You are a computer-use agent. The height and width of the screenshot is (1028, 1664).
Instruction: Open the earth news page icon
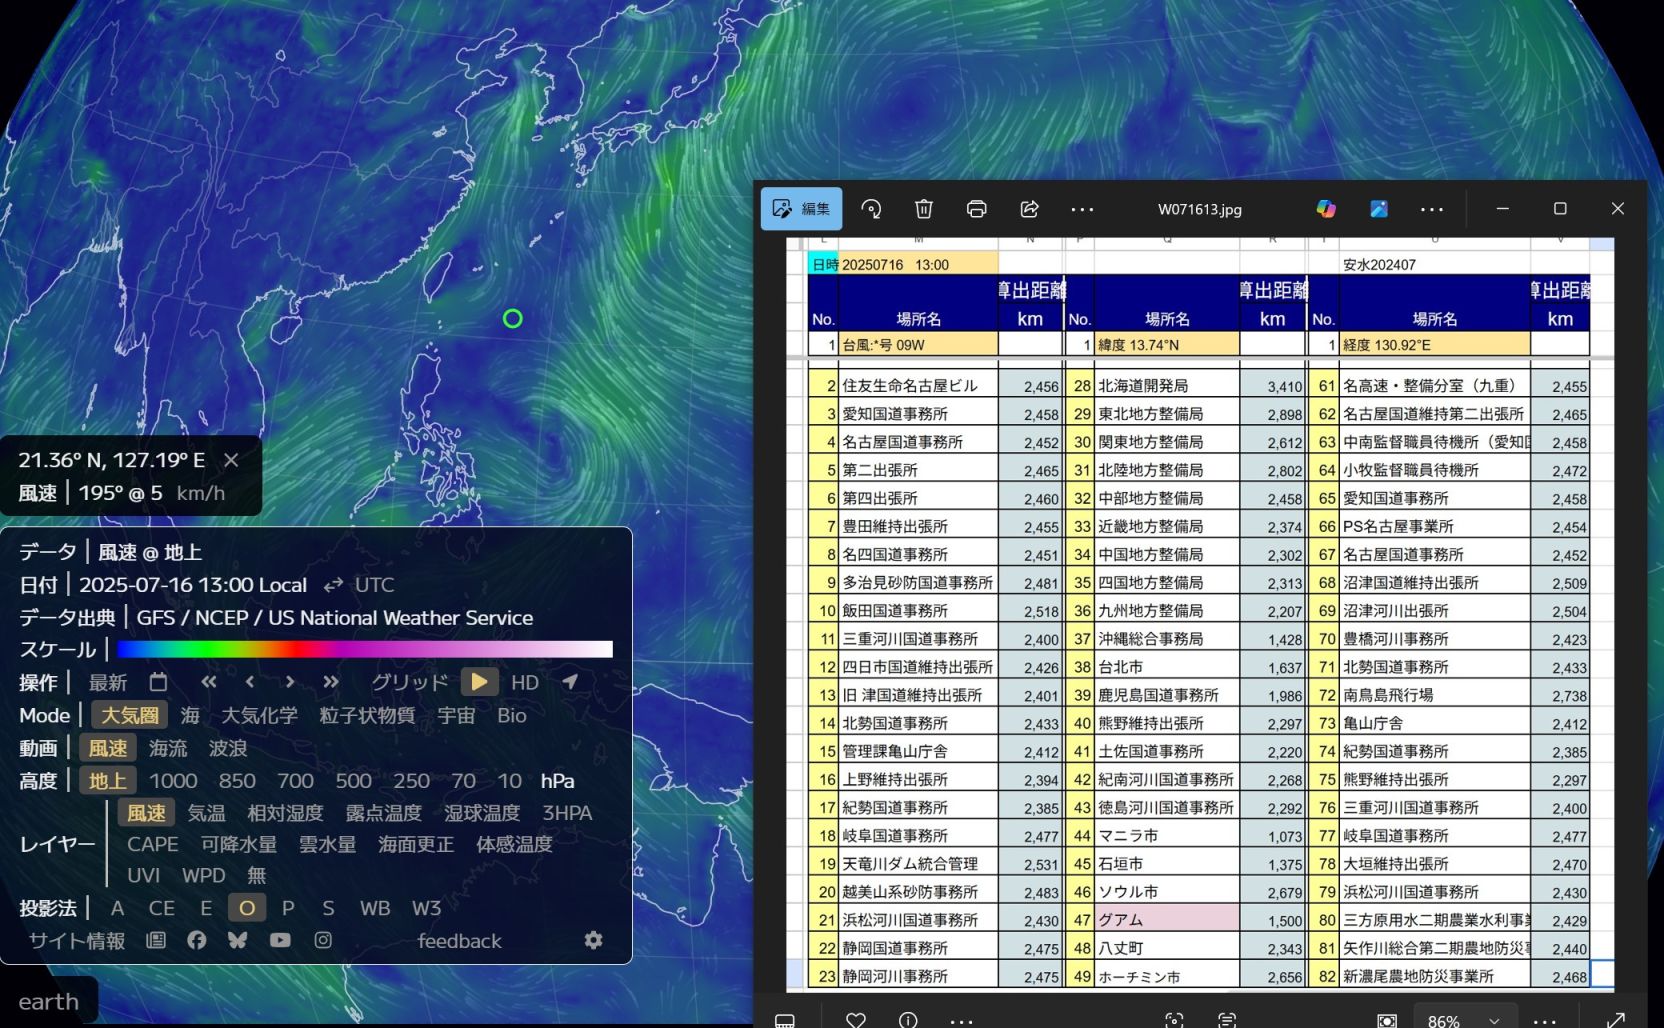click(x=155, y=940)
